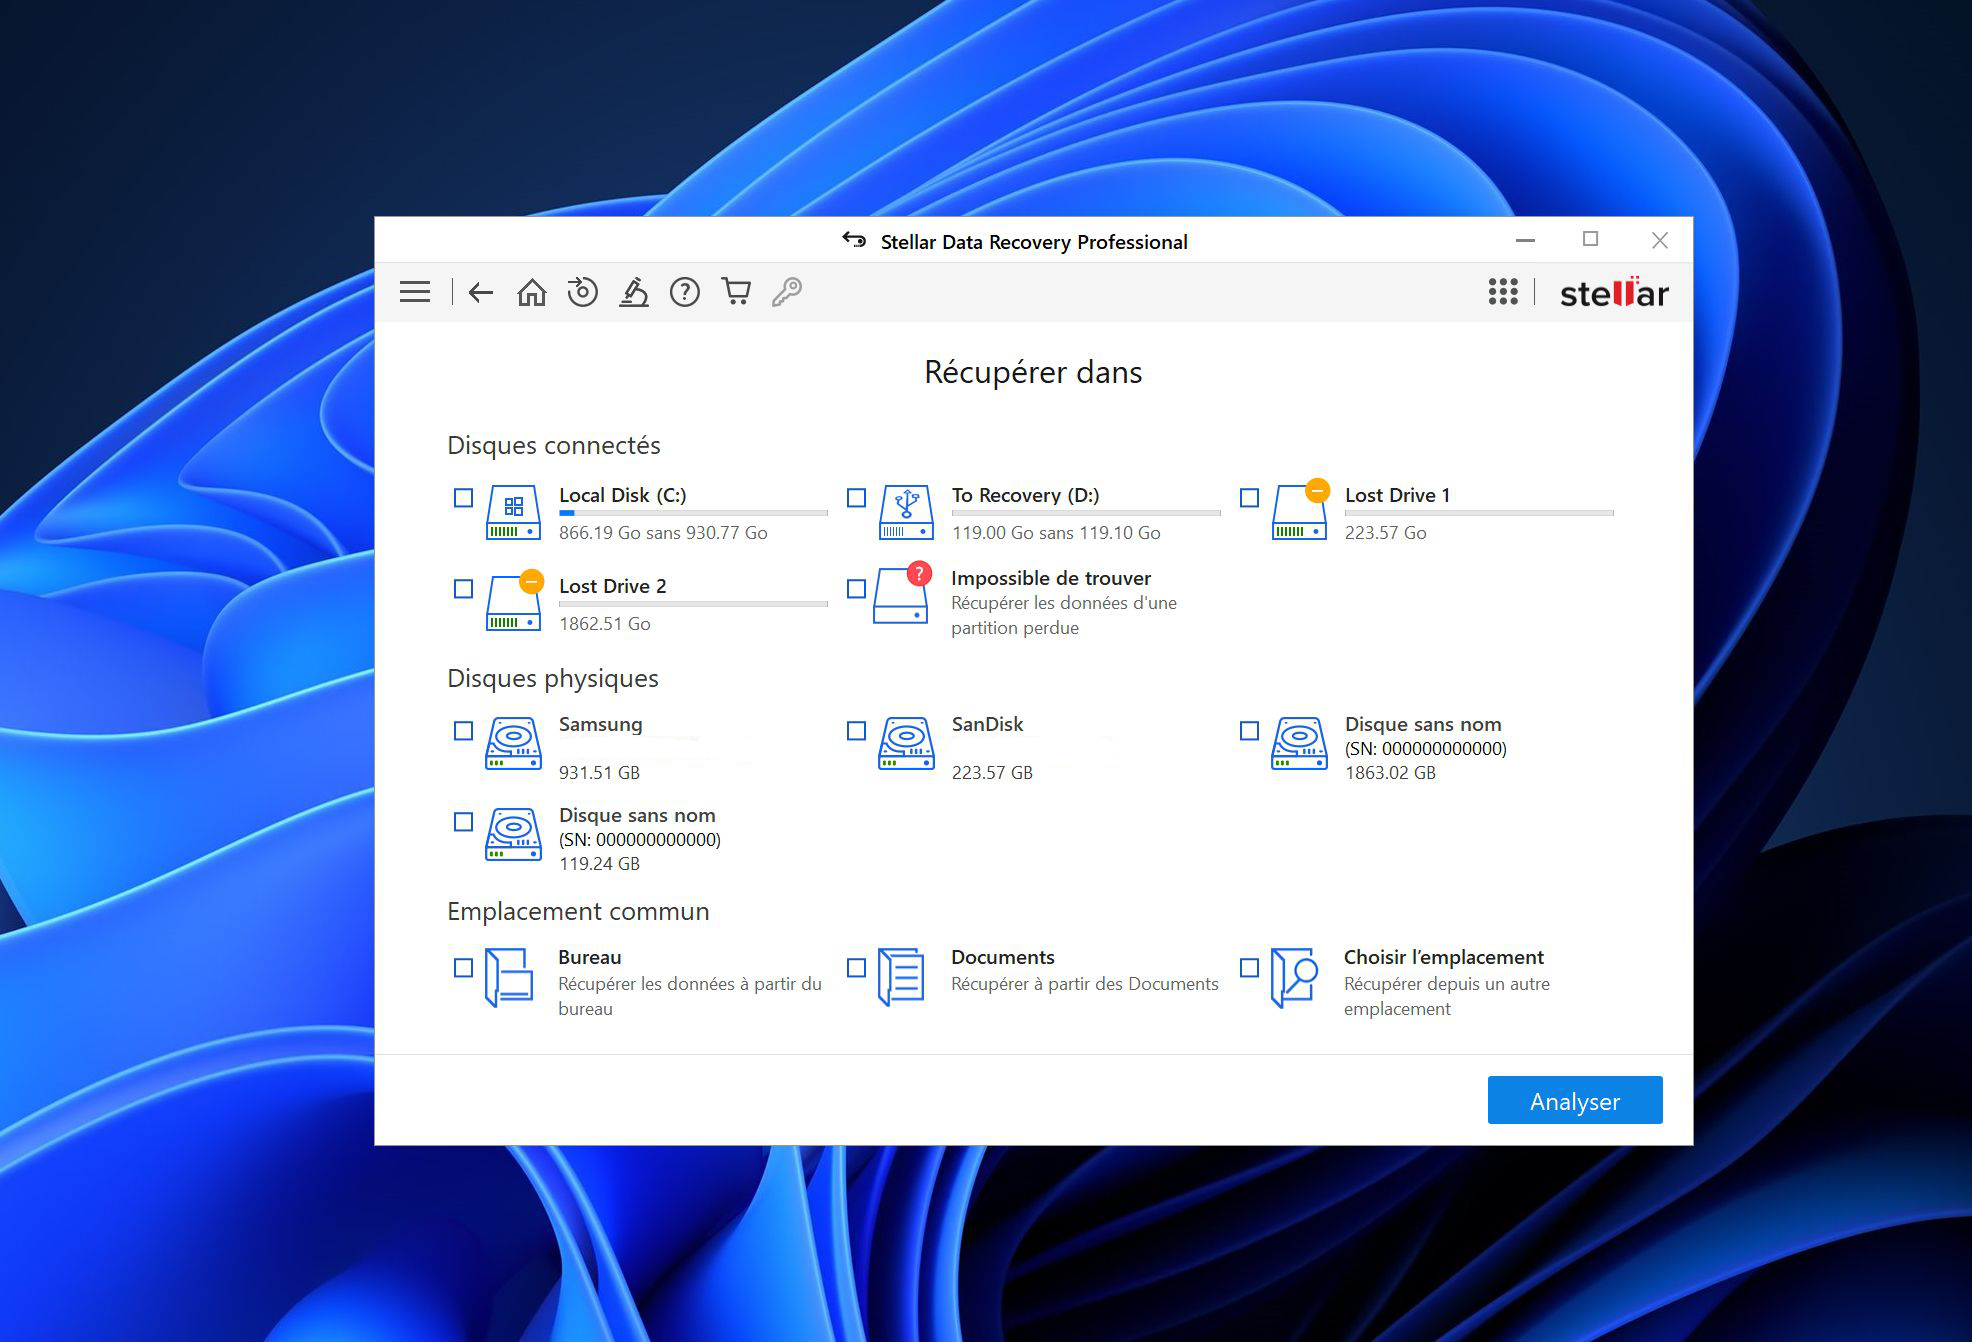Tick the To Recovery (D:) checkbox

pos(856,498)
